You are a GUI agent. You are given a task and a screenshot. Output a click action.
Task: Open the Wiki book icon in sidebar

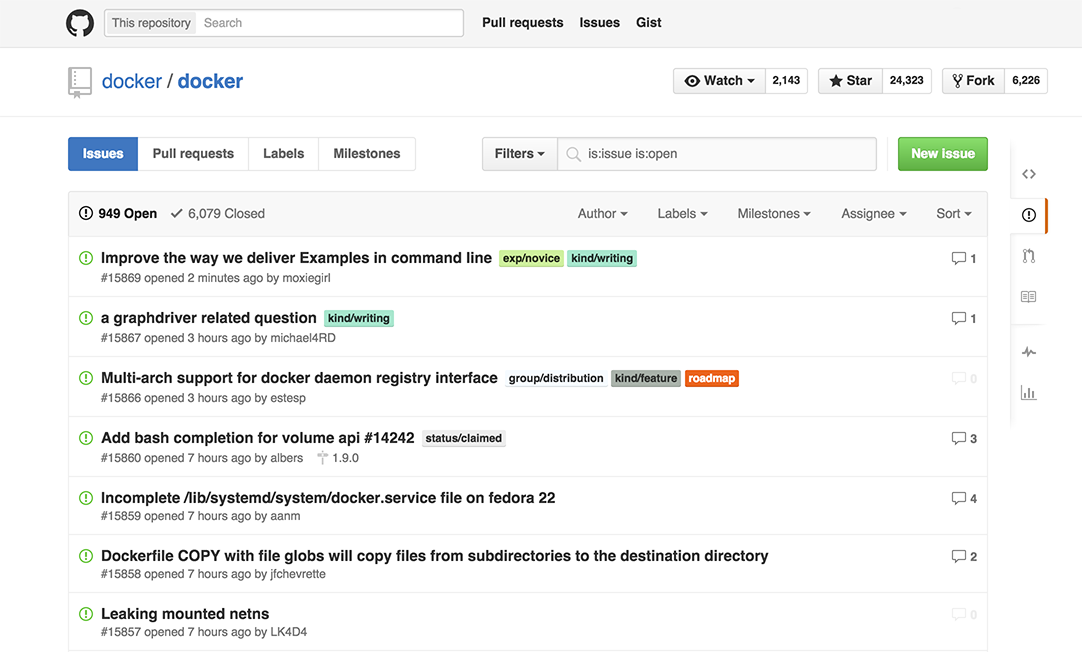click(x=1028, y=297)
